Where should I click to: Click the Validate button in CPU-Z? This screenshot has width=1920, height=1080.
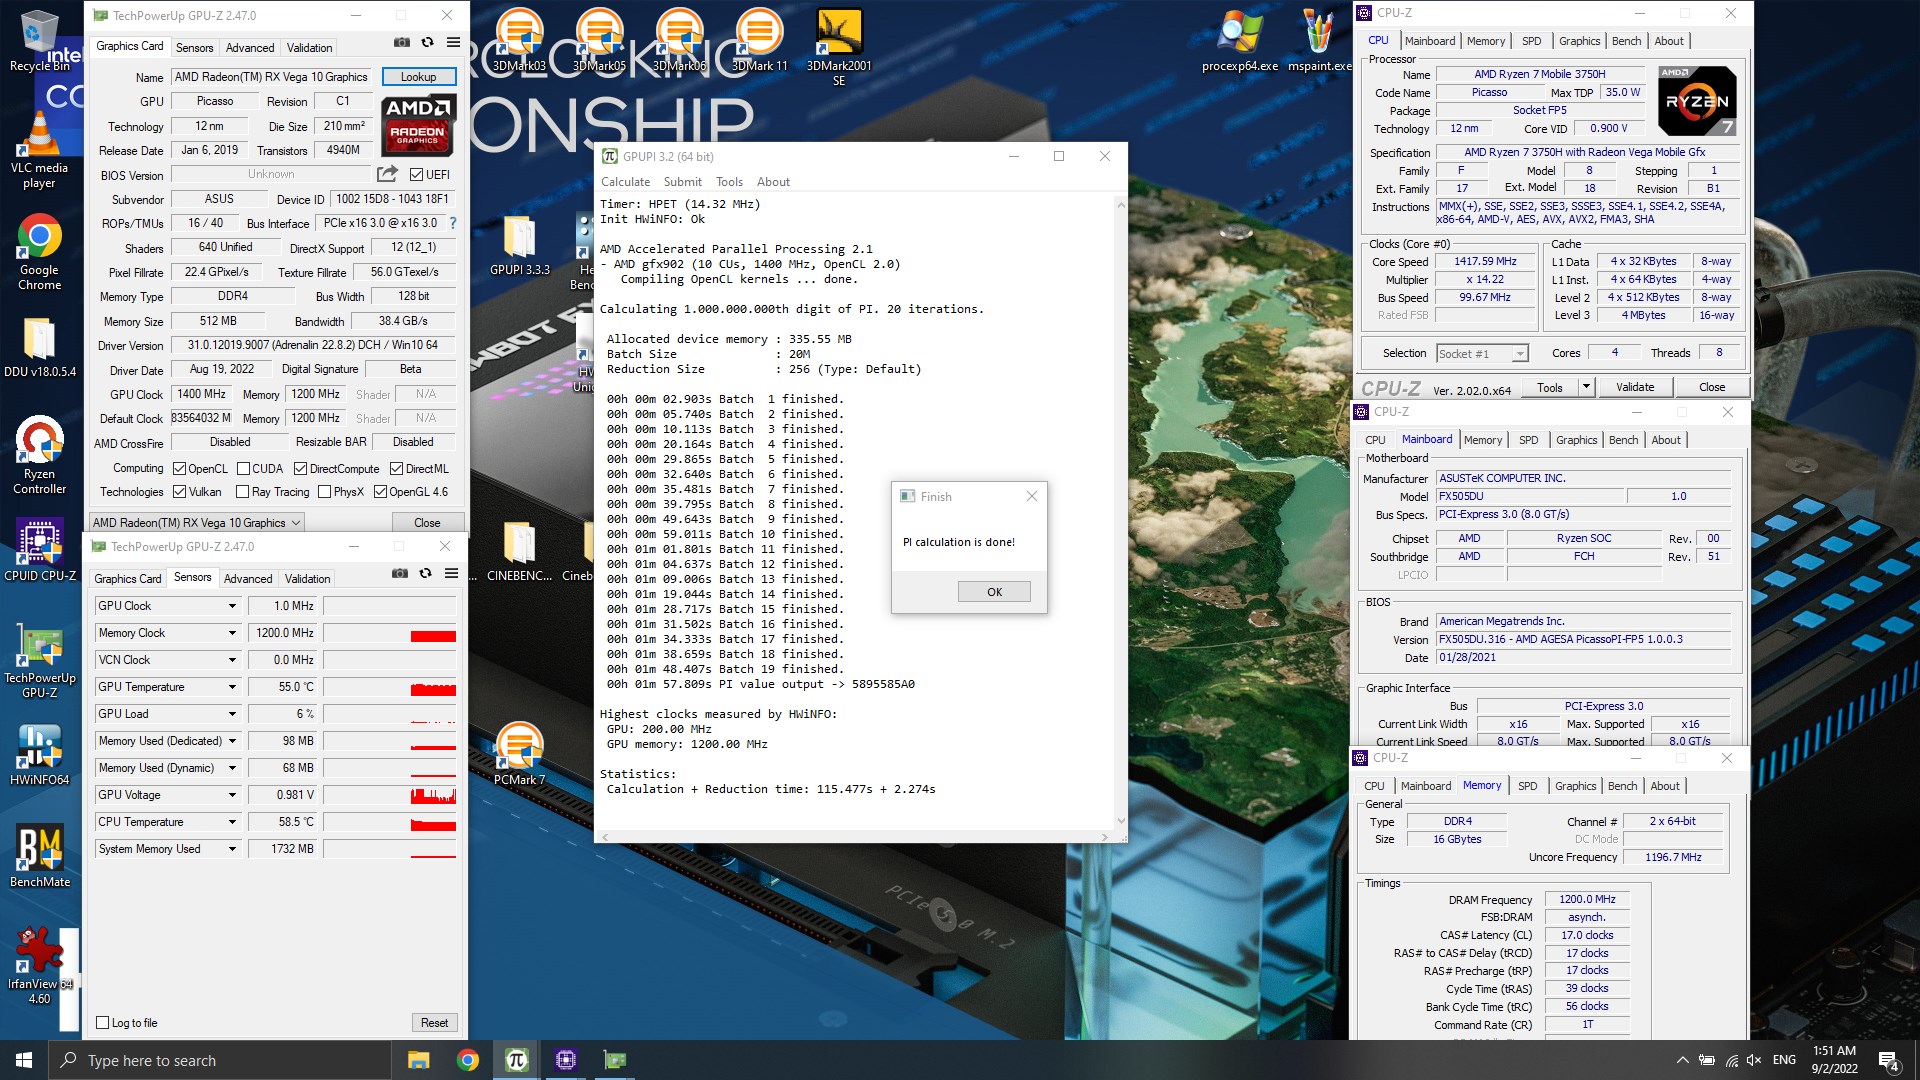[1635, 387]
